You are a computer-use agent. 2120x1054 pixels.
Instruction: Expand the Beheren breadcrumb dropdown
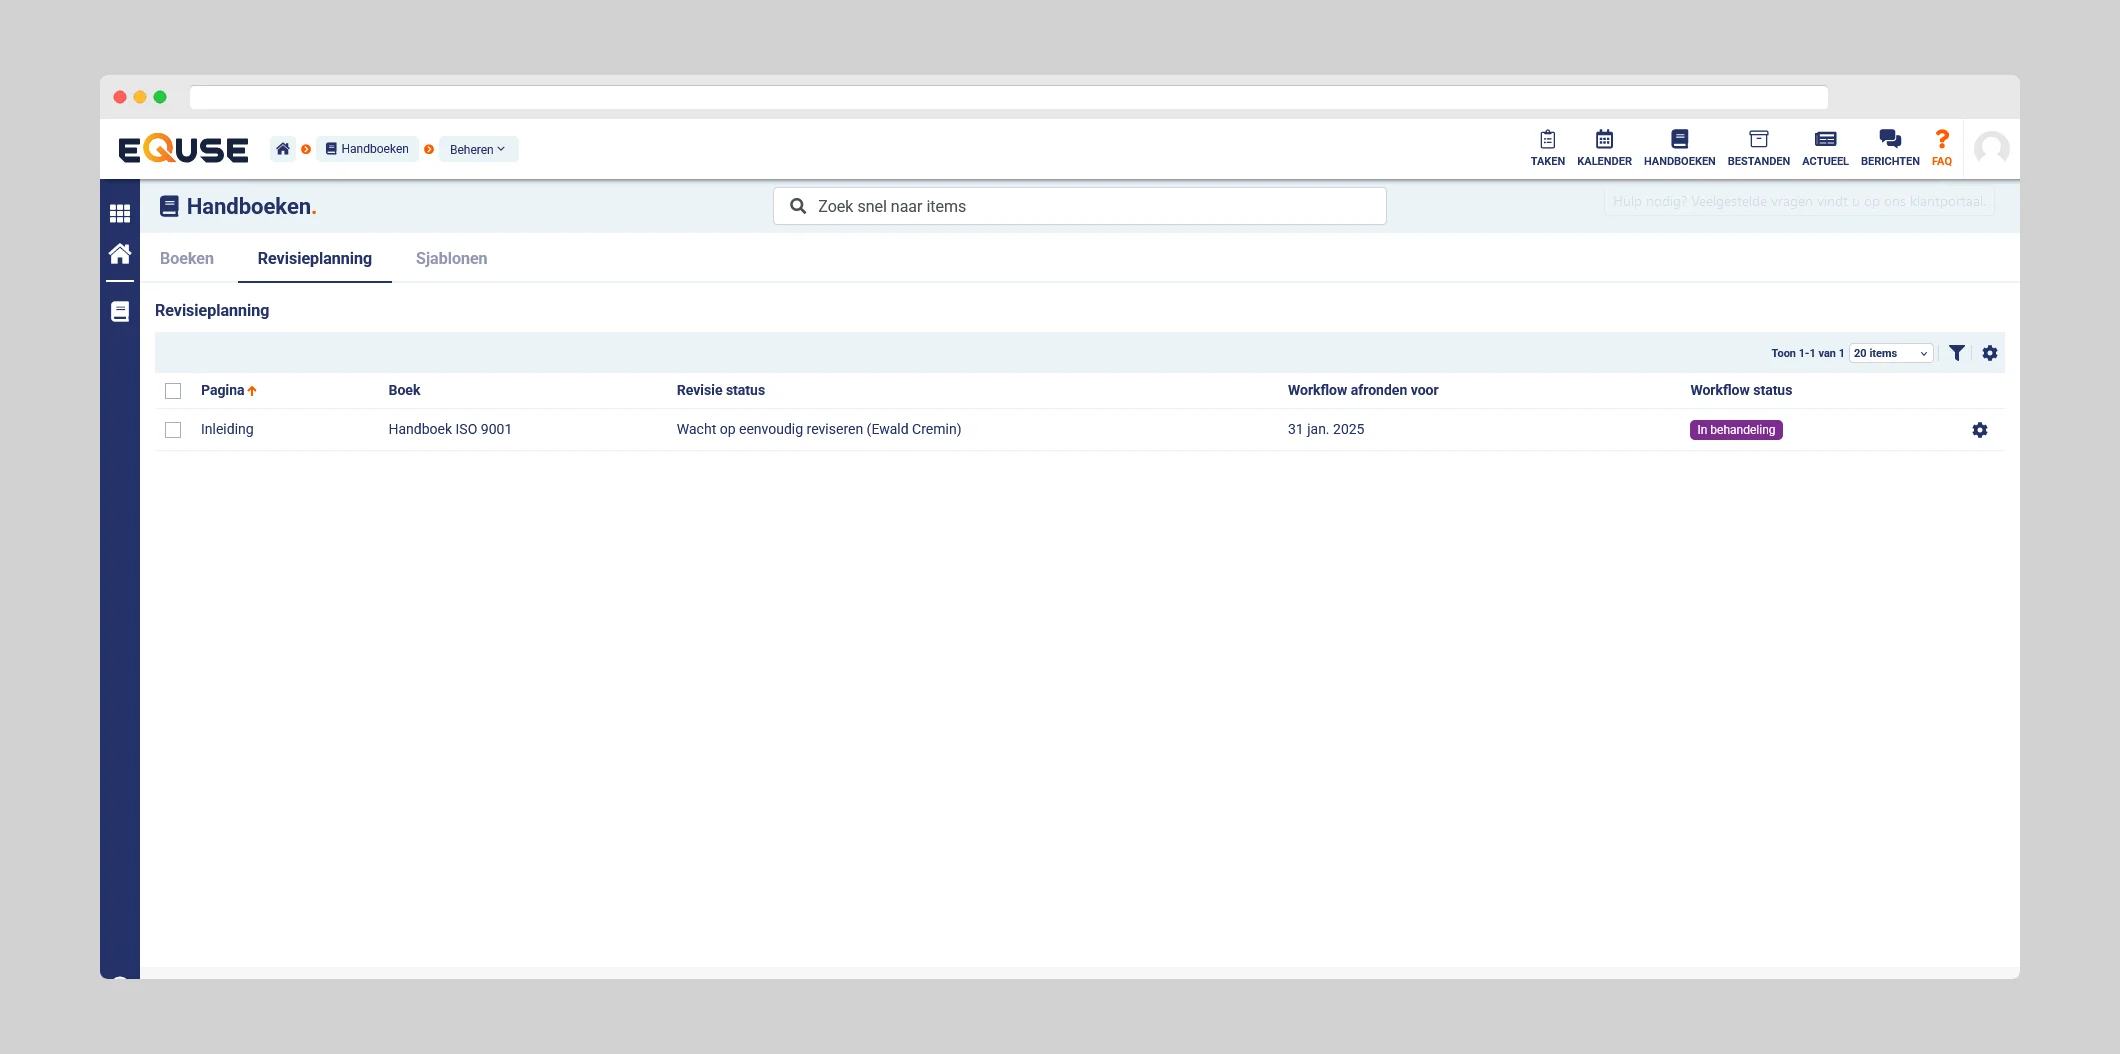click(x=478, y=149)
